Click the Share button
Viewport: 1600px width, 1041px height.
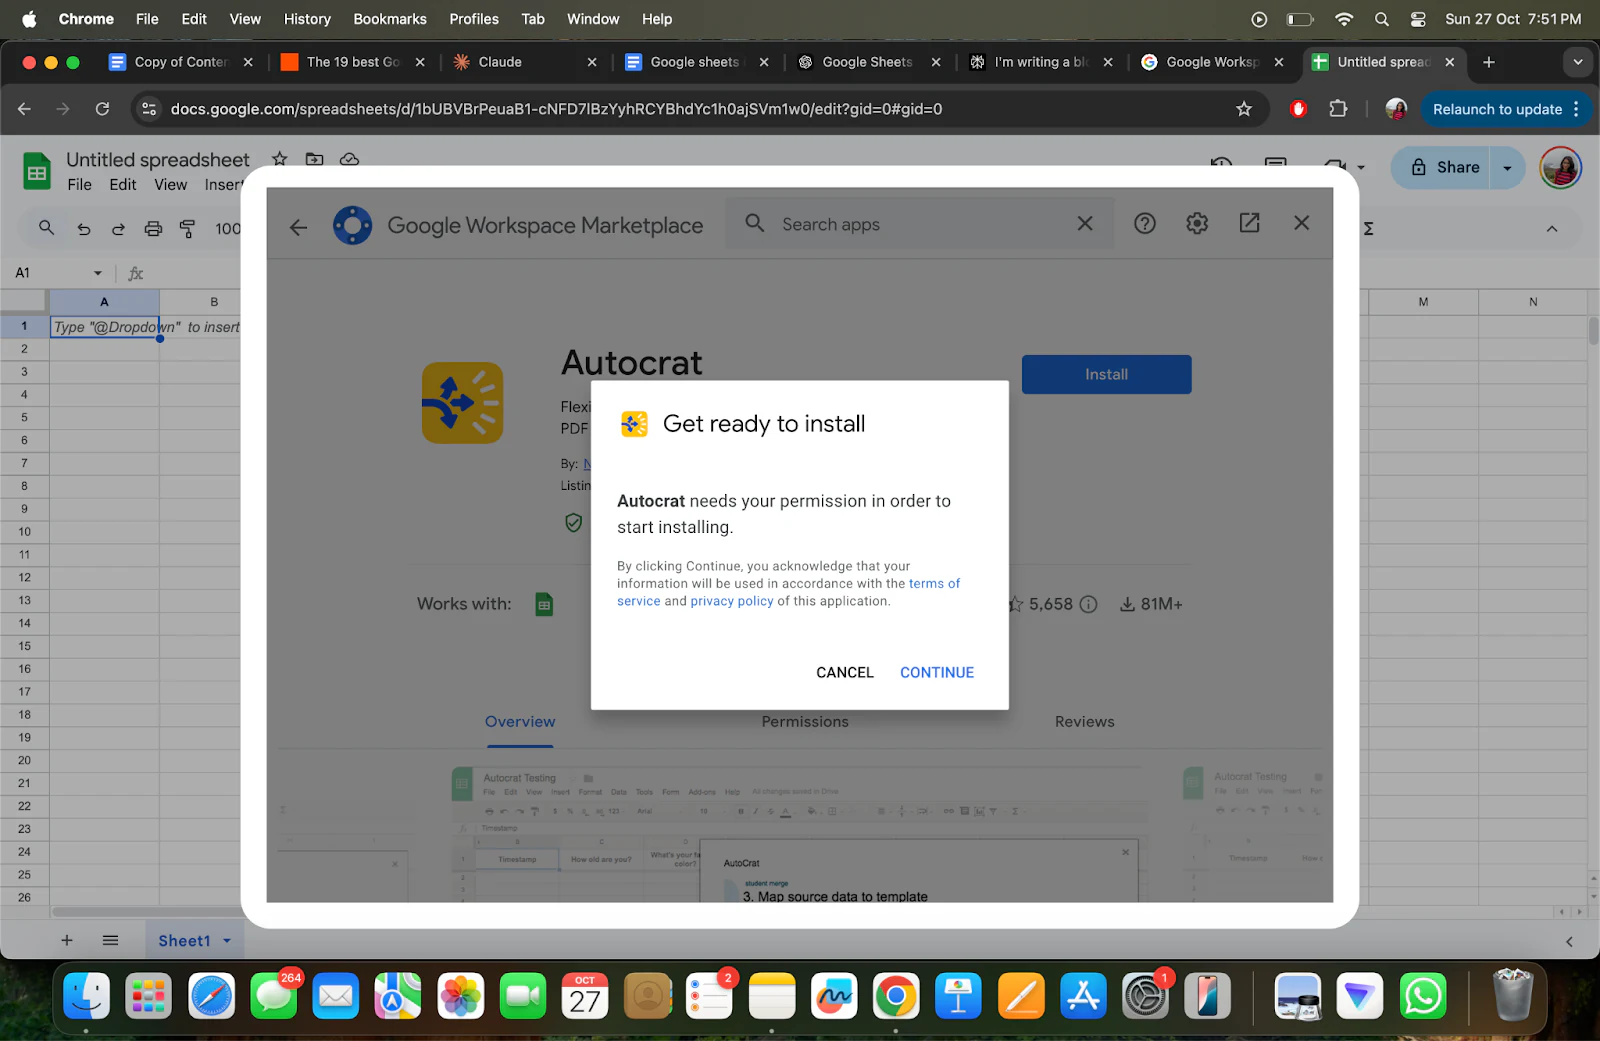point(1445,168)
